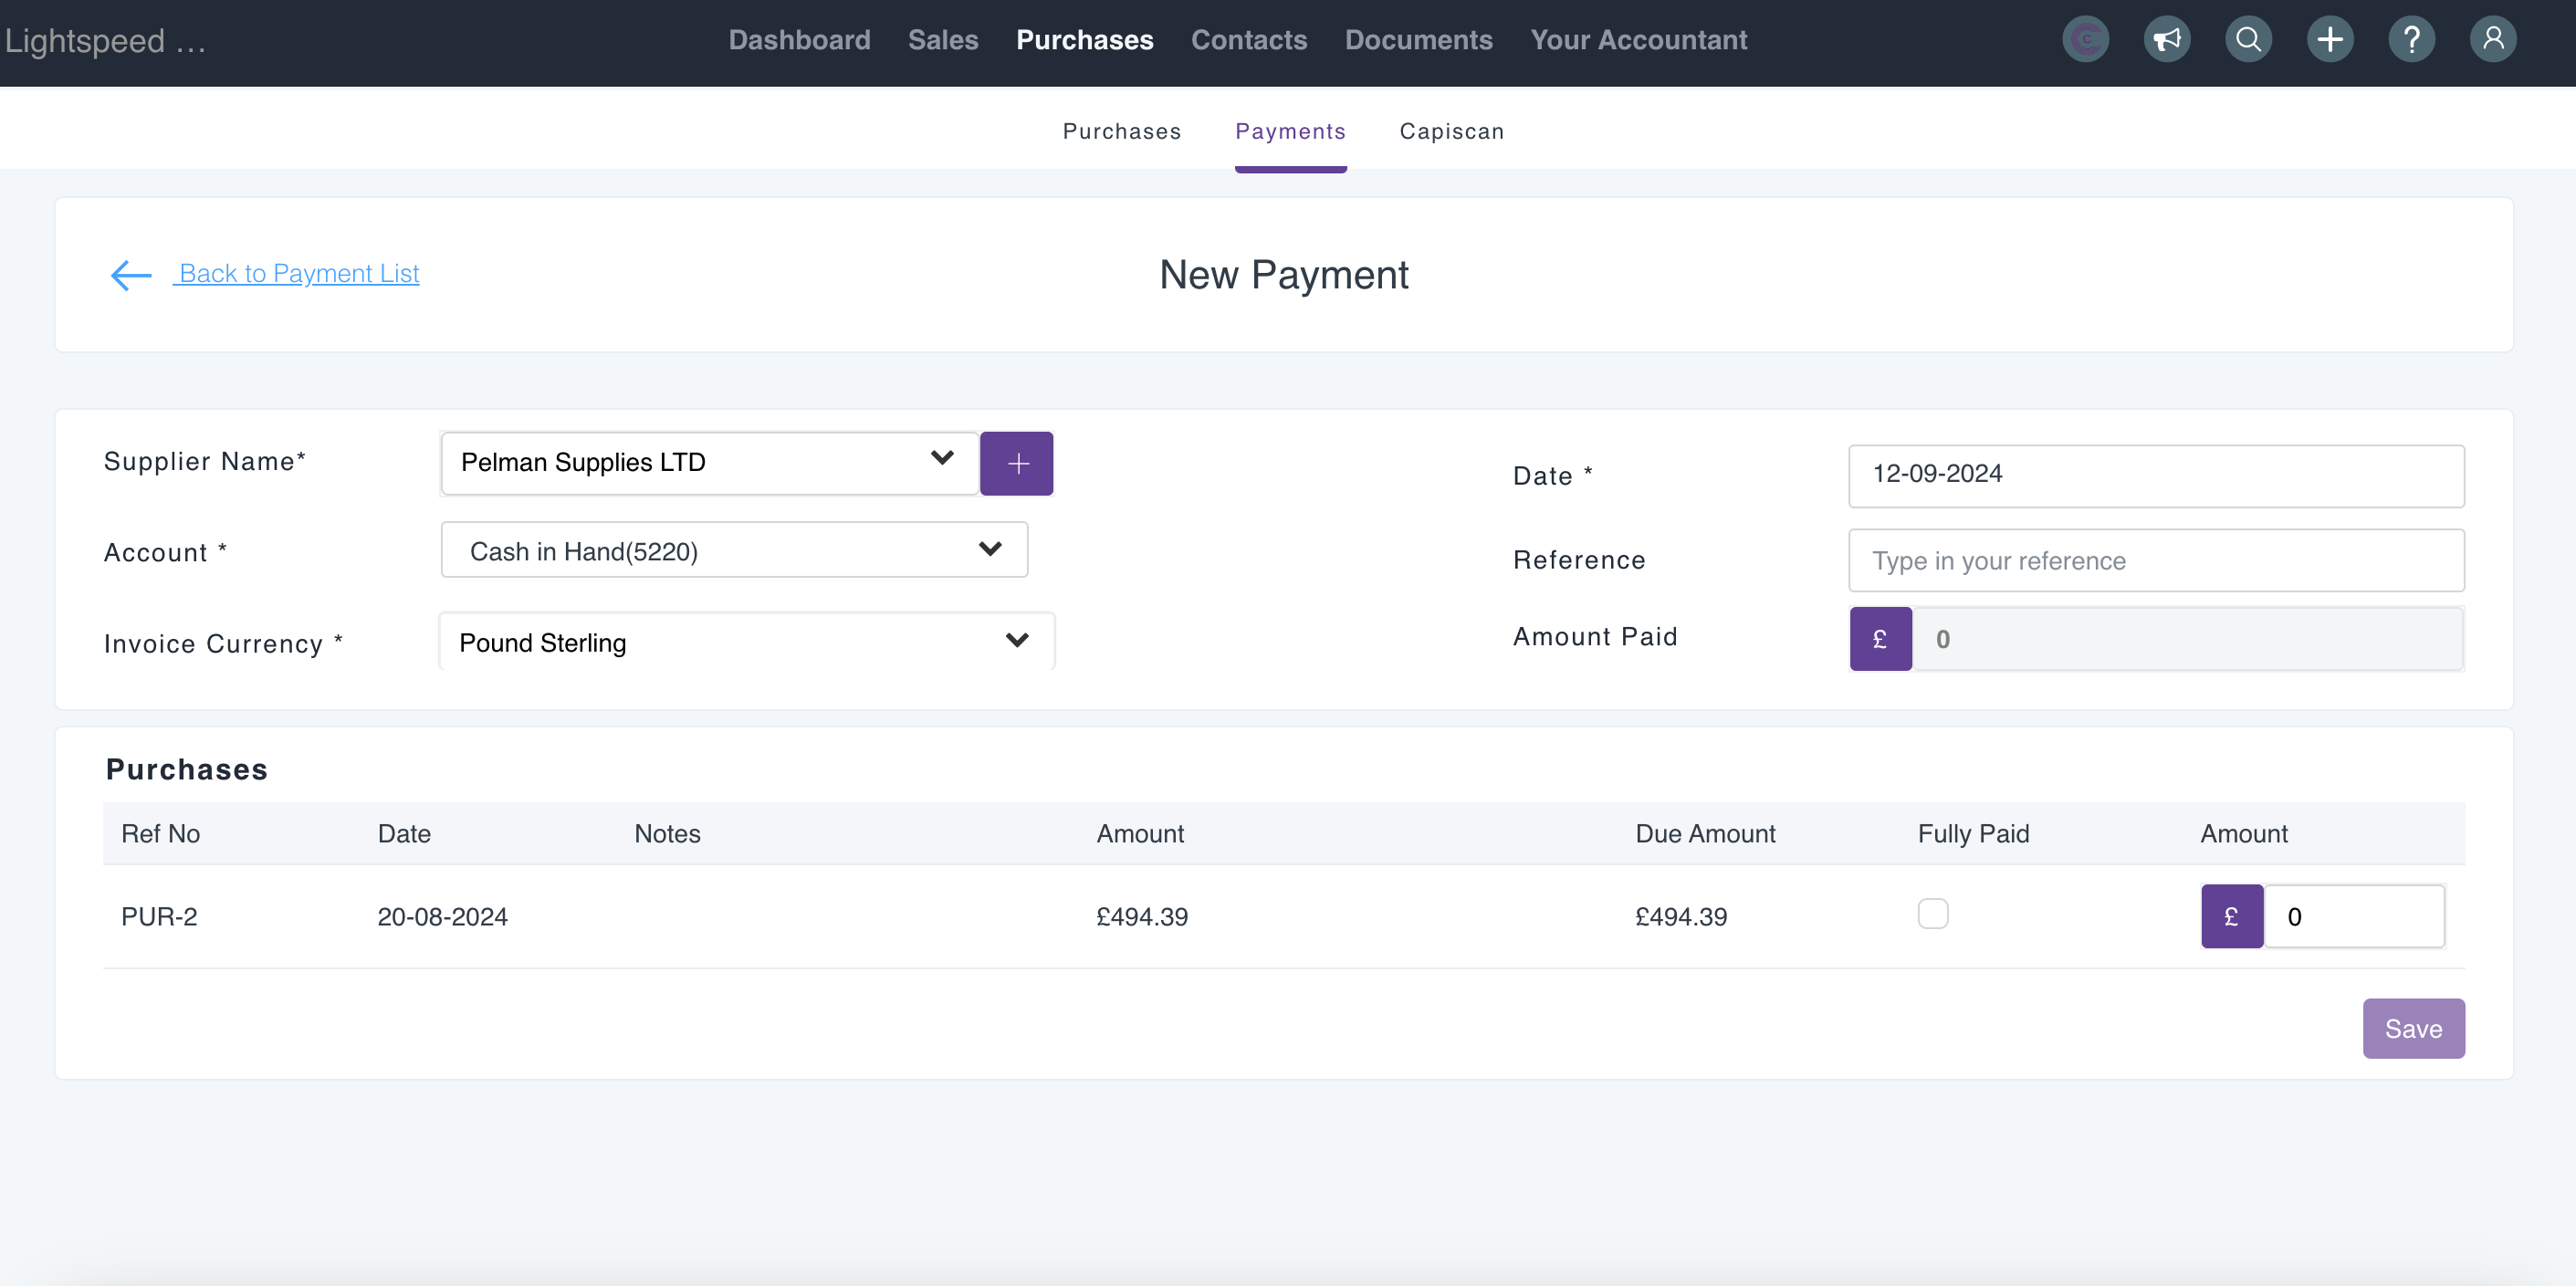
Task: Open the search magnifier icon
Action: click(2248, 40)
